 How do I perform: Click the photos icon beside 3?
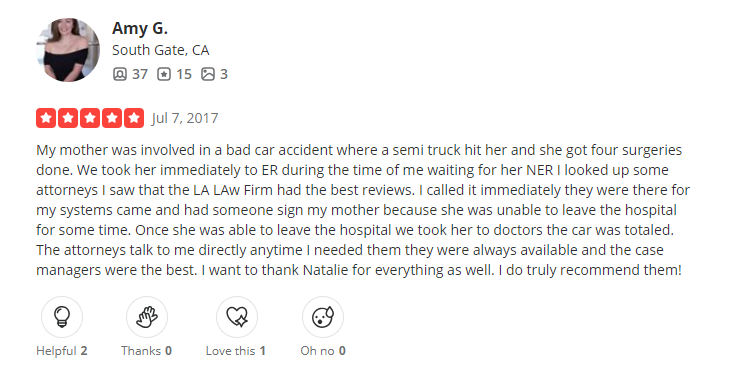(208, 74)
